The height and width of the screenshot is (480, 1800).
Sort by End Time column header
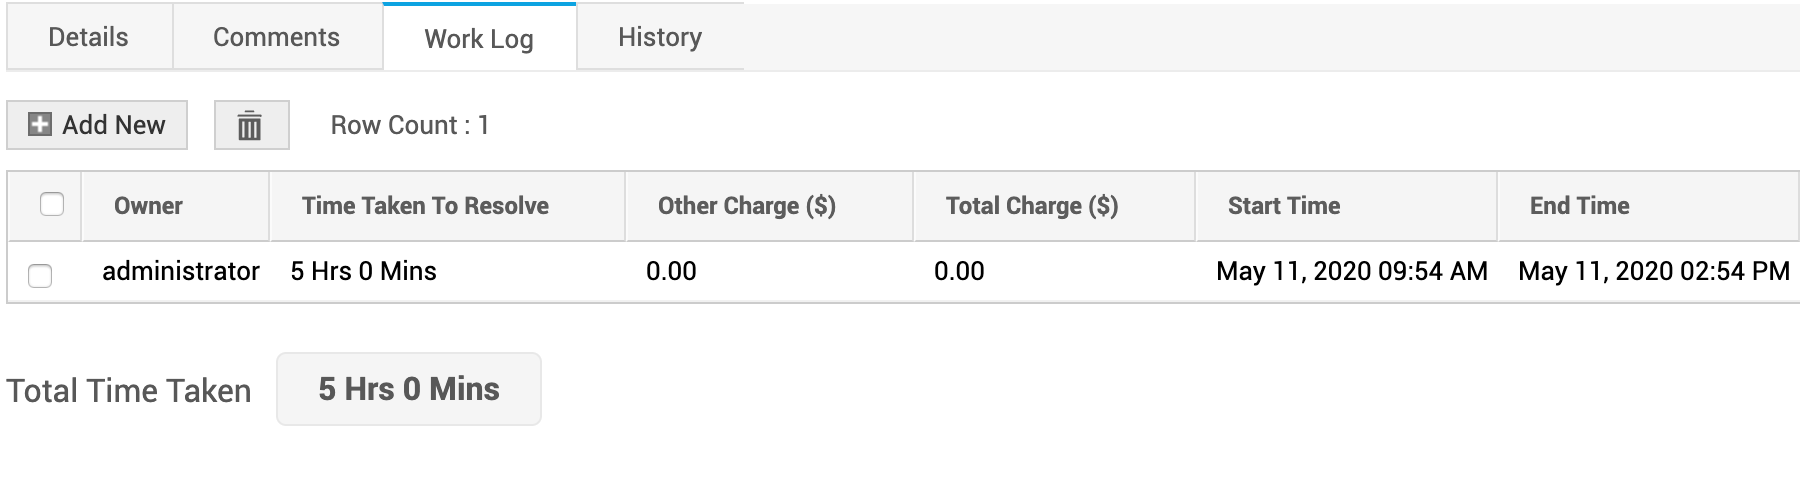(1579, 206)
